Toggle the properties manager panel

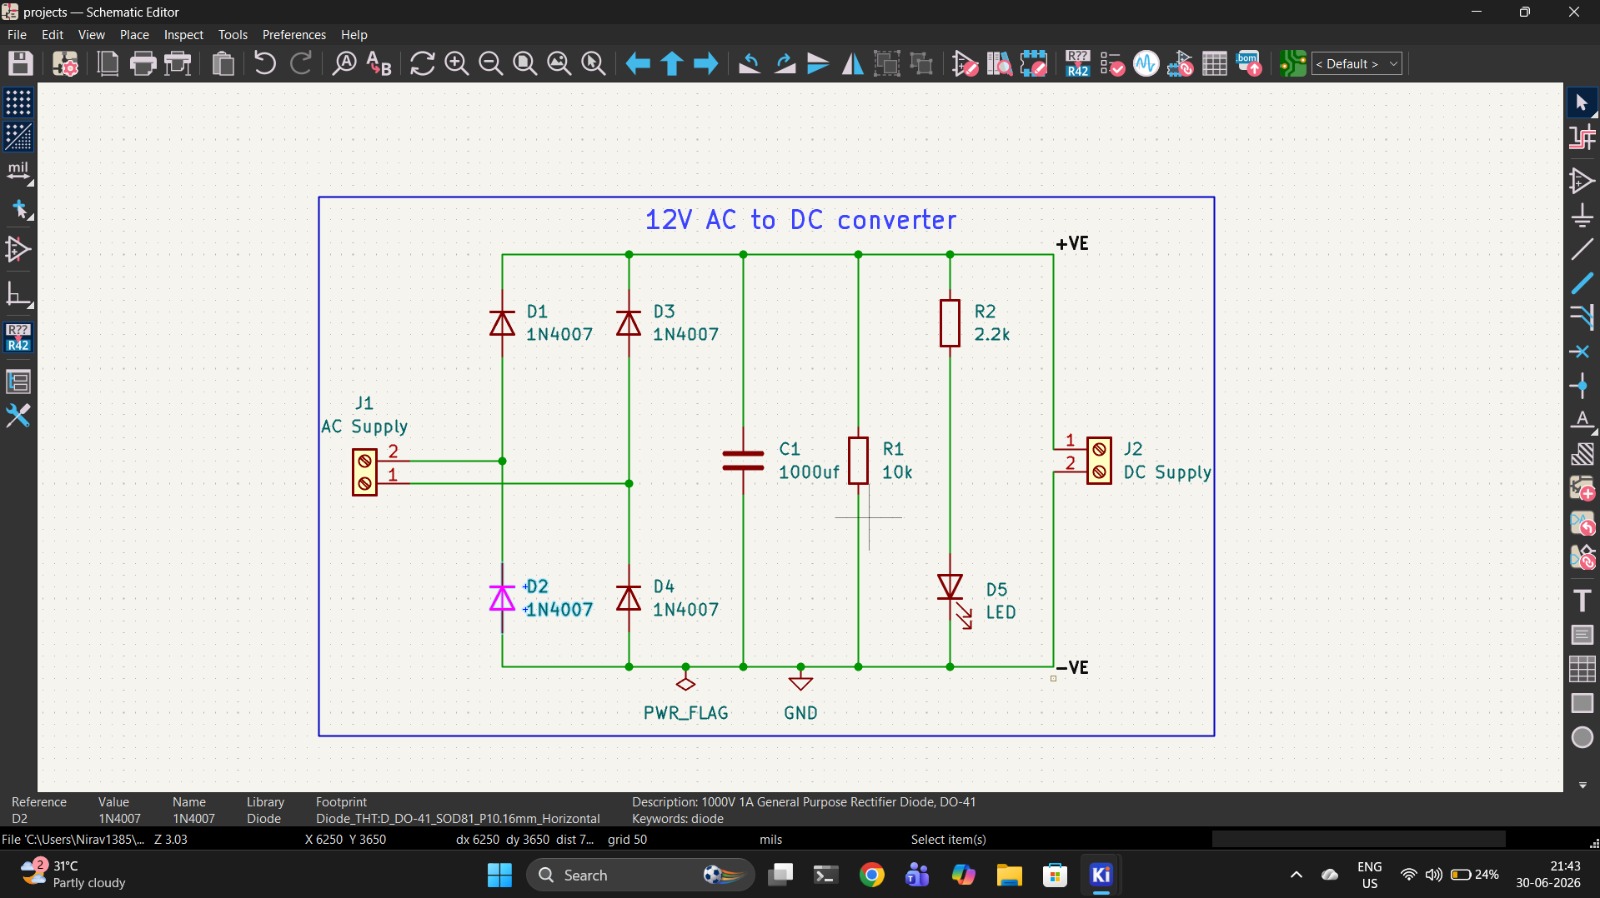(18, 381)
